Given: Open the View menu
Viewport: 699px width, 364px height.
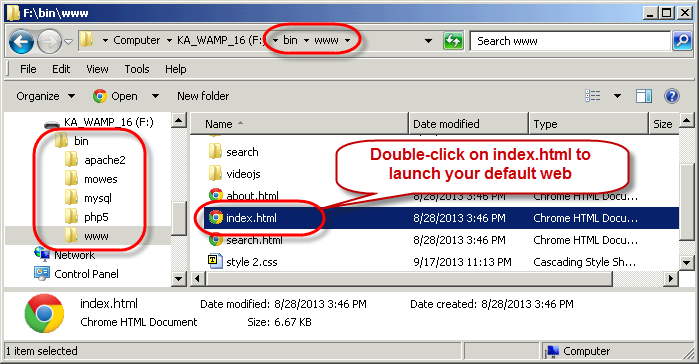Looking at the screenshot, I should tap(97, 69).
